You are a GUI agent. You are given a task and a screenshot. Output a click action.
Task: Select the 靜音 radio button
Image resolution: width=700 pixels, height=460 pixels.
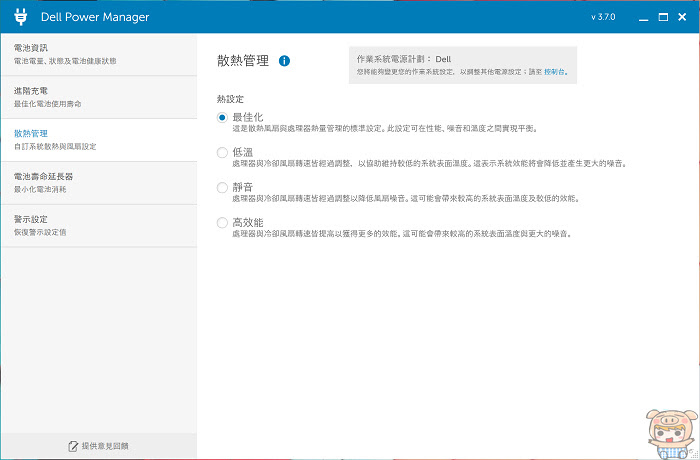click(222, 188)
